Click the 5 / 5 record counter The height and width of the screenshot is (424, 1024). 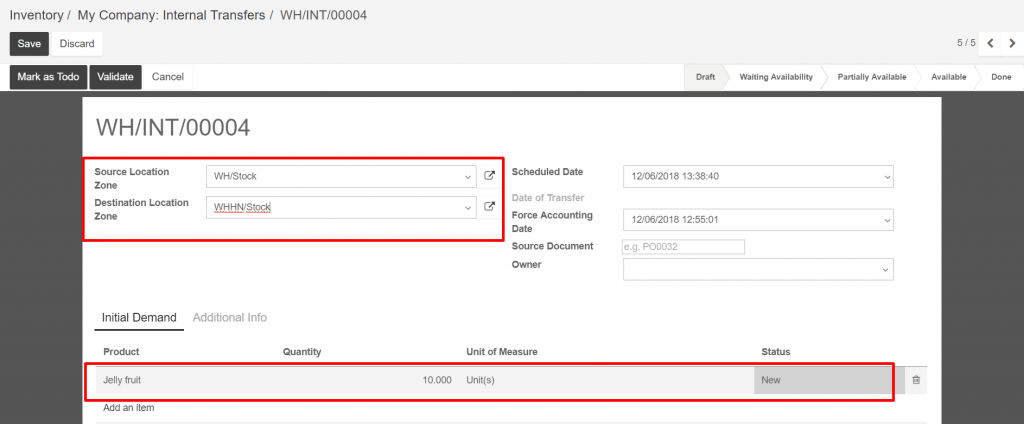click(x=967, y=43)
